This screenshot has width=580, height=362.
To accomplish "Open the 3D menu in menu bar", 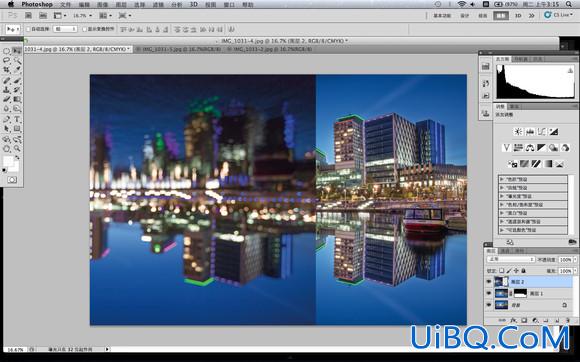I will pos(193,4).
